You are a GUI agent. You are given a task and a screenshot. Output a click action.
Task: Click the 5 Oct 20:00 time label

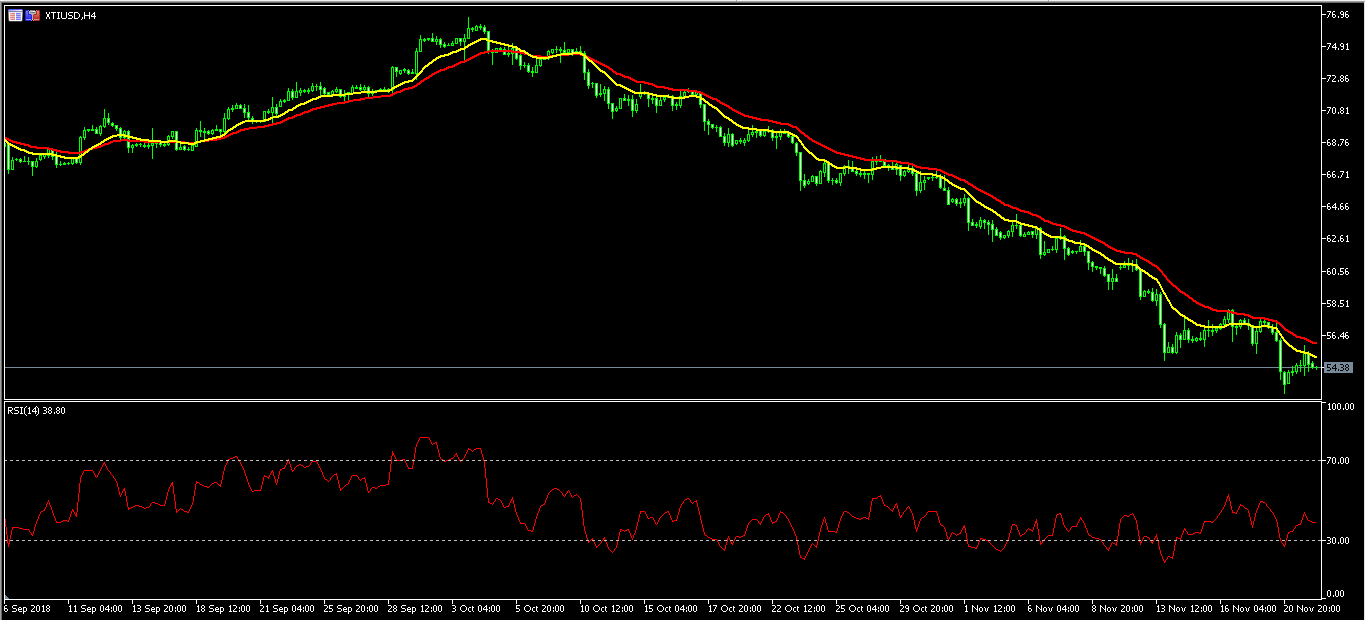(542, 608)
